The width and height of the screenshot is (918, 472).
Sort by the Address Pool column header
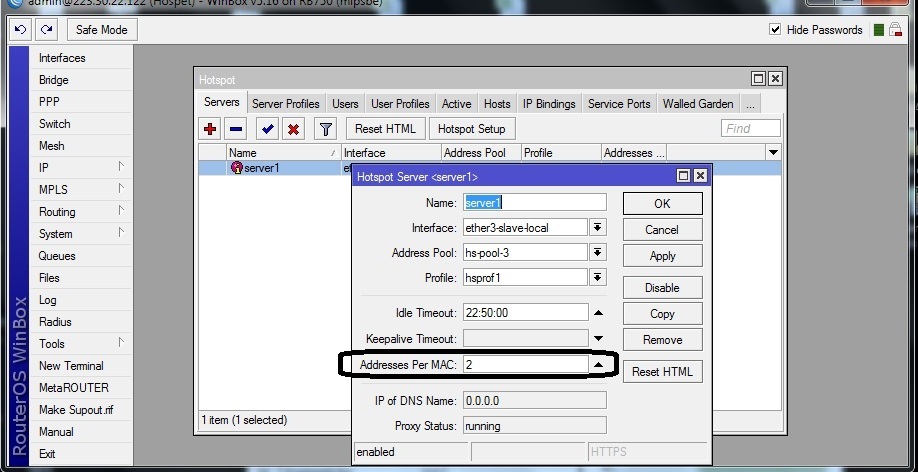click(480, 153)
